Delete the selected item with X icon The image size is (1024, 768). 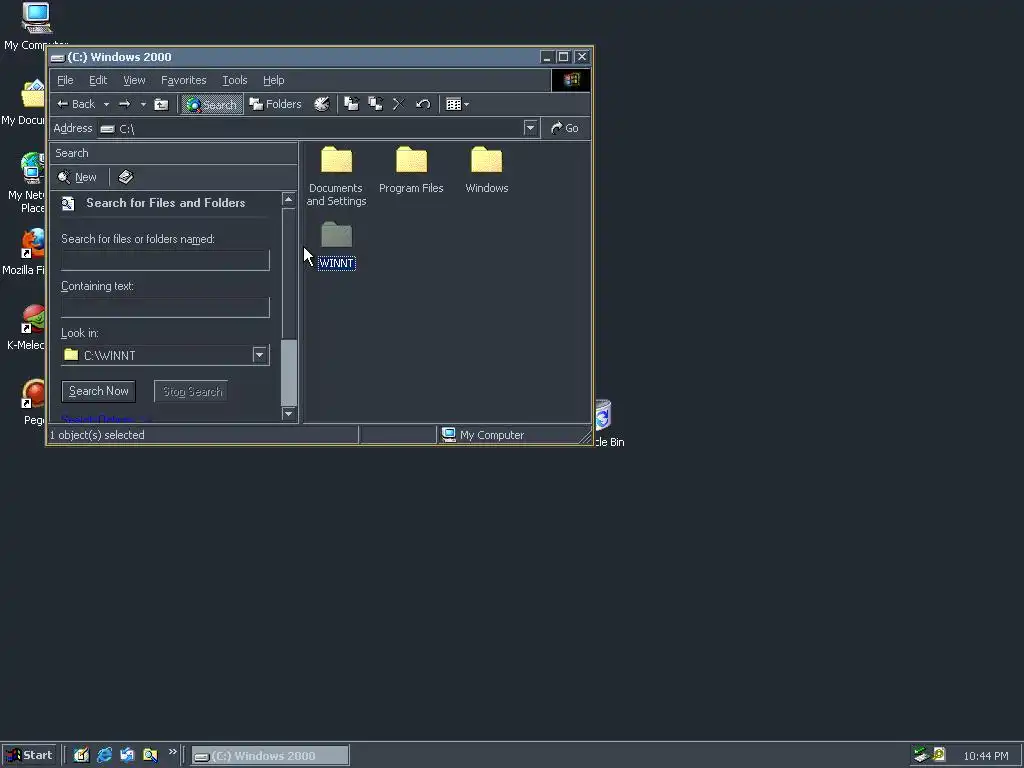point(398,104)
